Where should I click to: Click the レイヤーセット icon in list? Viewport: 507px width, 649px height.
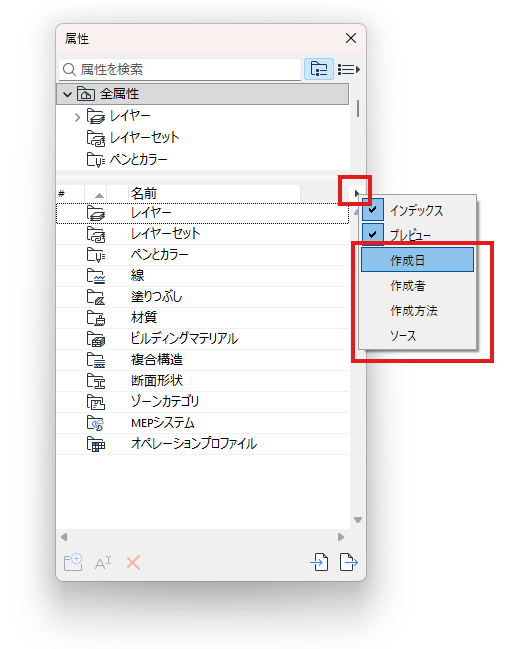pyautogui.click(x=96, y=234)
